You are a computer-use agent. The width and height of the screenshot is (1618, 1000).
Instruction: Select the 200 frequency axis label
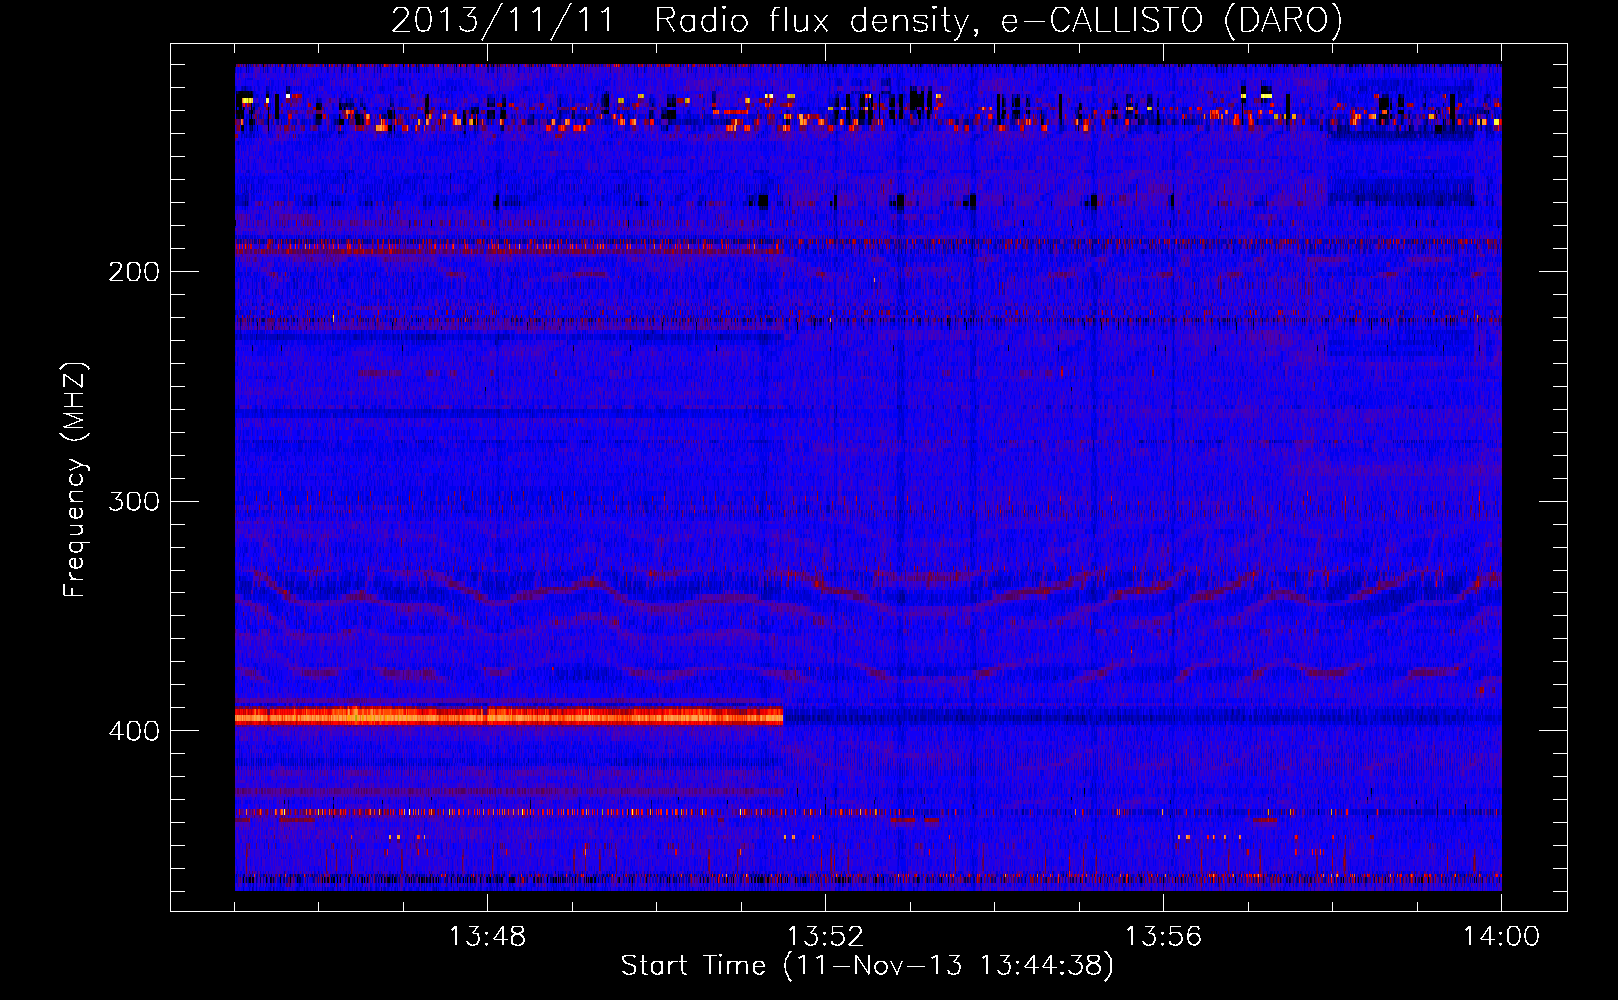133,272
